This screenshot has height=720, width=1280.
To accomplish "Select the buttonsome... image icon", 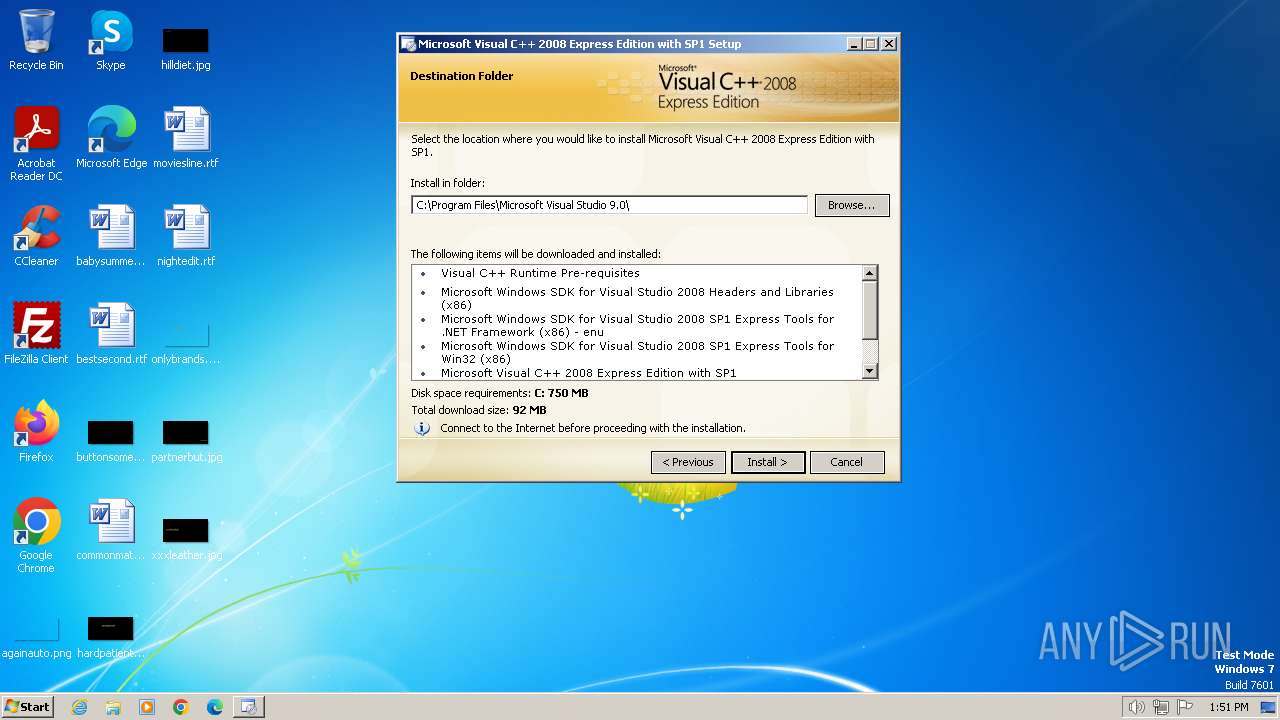I will (x=111, y=440).
